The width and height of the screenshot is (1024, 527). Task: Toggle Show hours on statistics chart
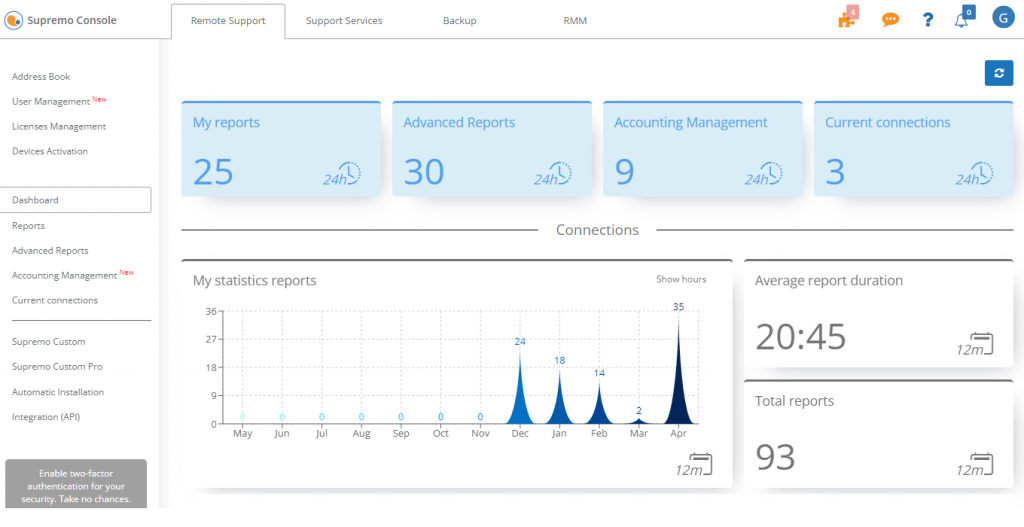click(x=681, y=279)
